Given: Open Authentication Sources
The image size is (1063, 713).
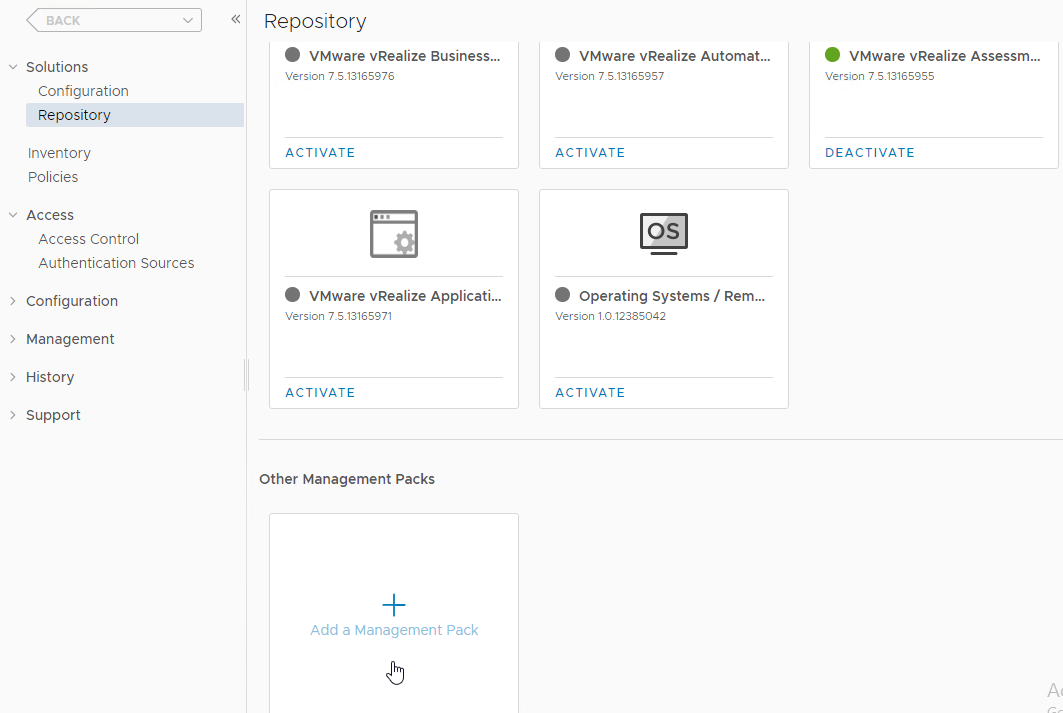Looking at the screenshot, I should pos(116,263).
